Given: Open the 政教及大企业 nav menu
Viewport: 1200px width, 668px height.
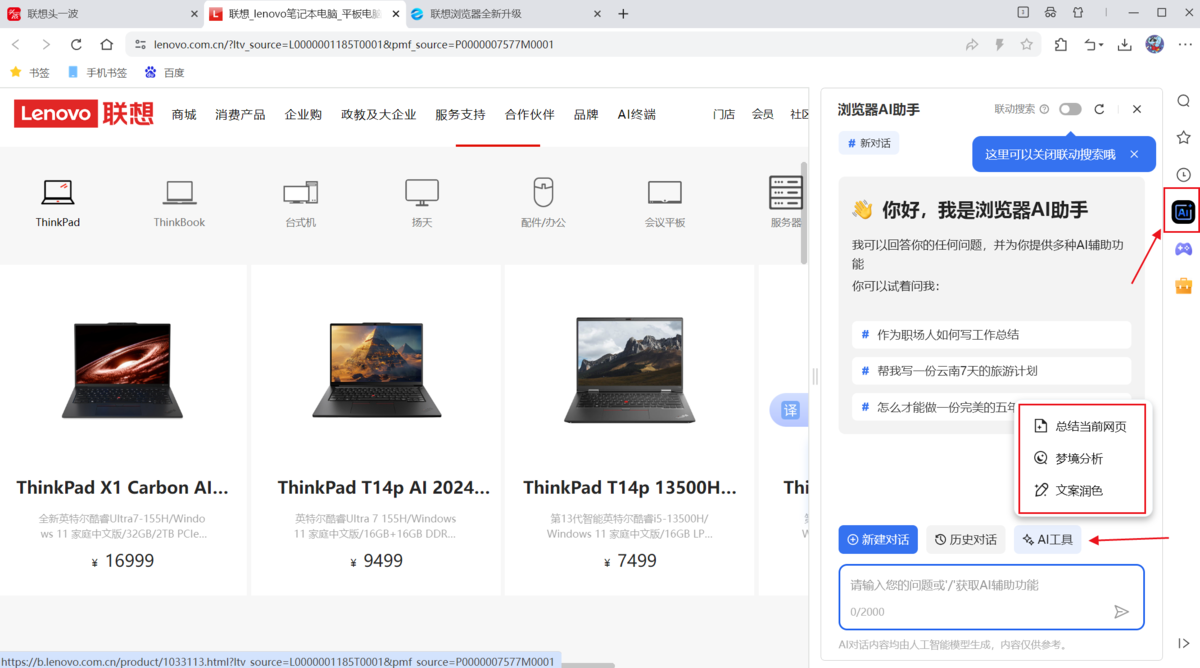Looking at the screenshot, I should click(378, 114).
